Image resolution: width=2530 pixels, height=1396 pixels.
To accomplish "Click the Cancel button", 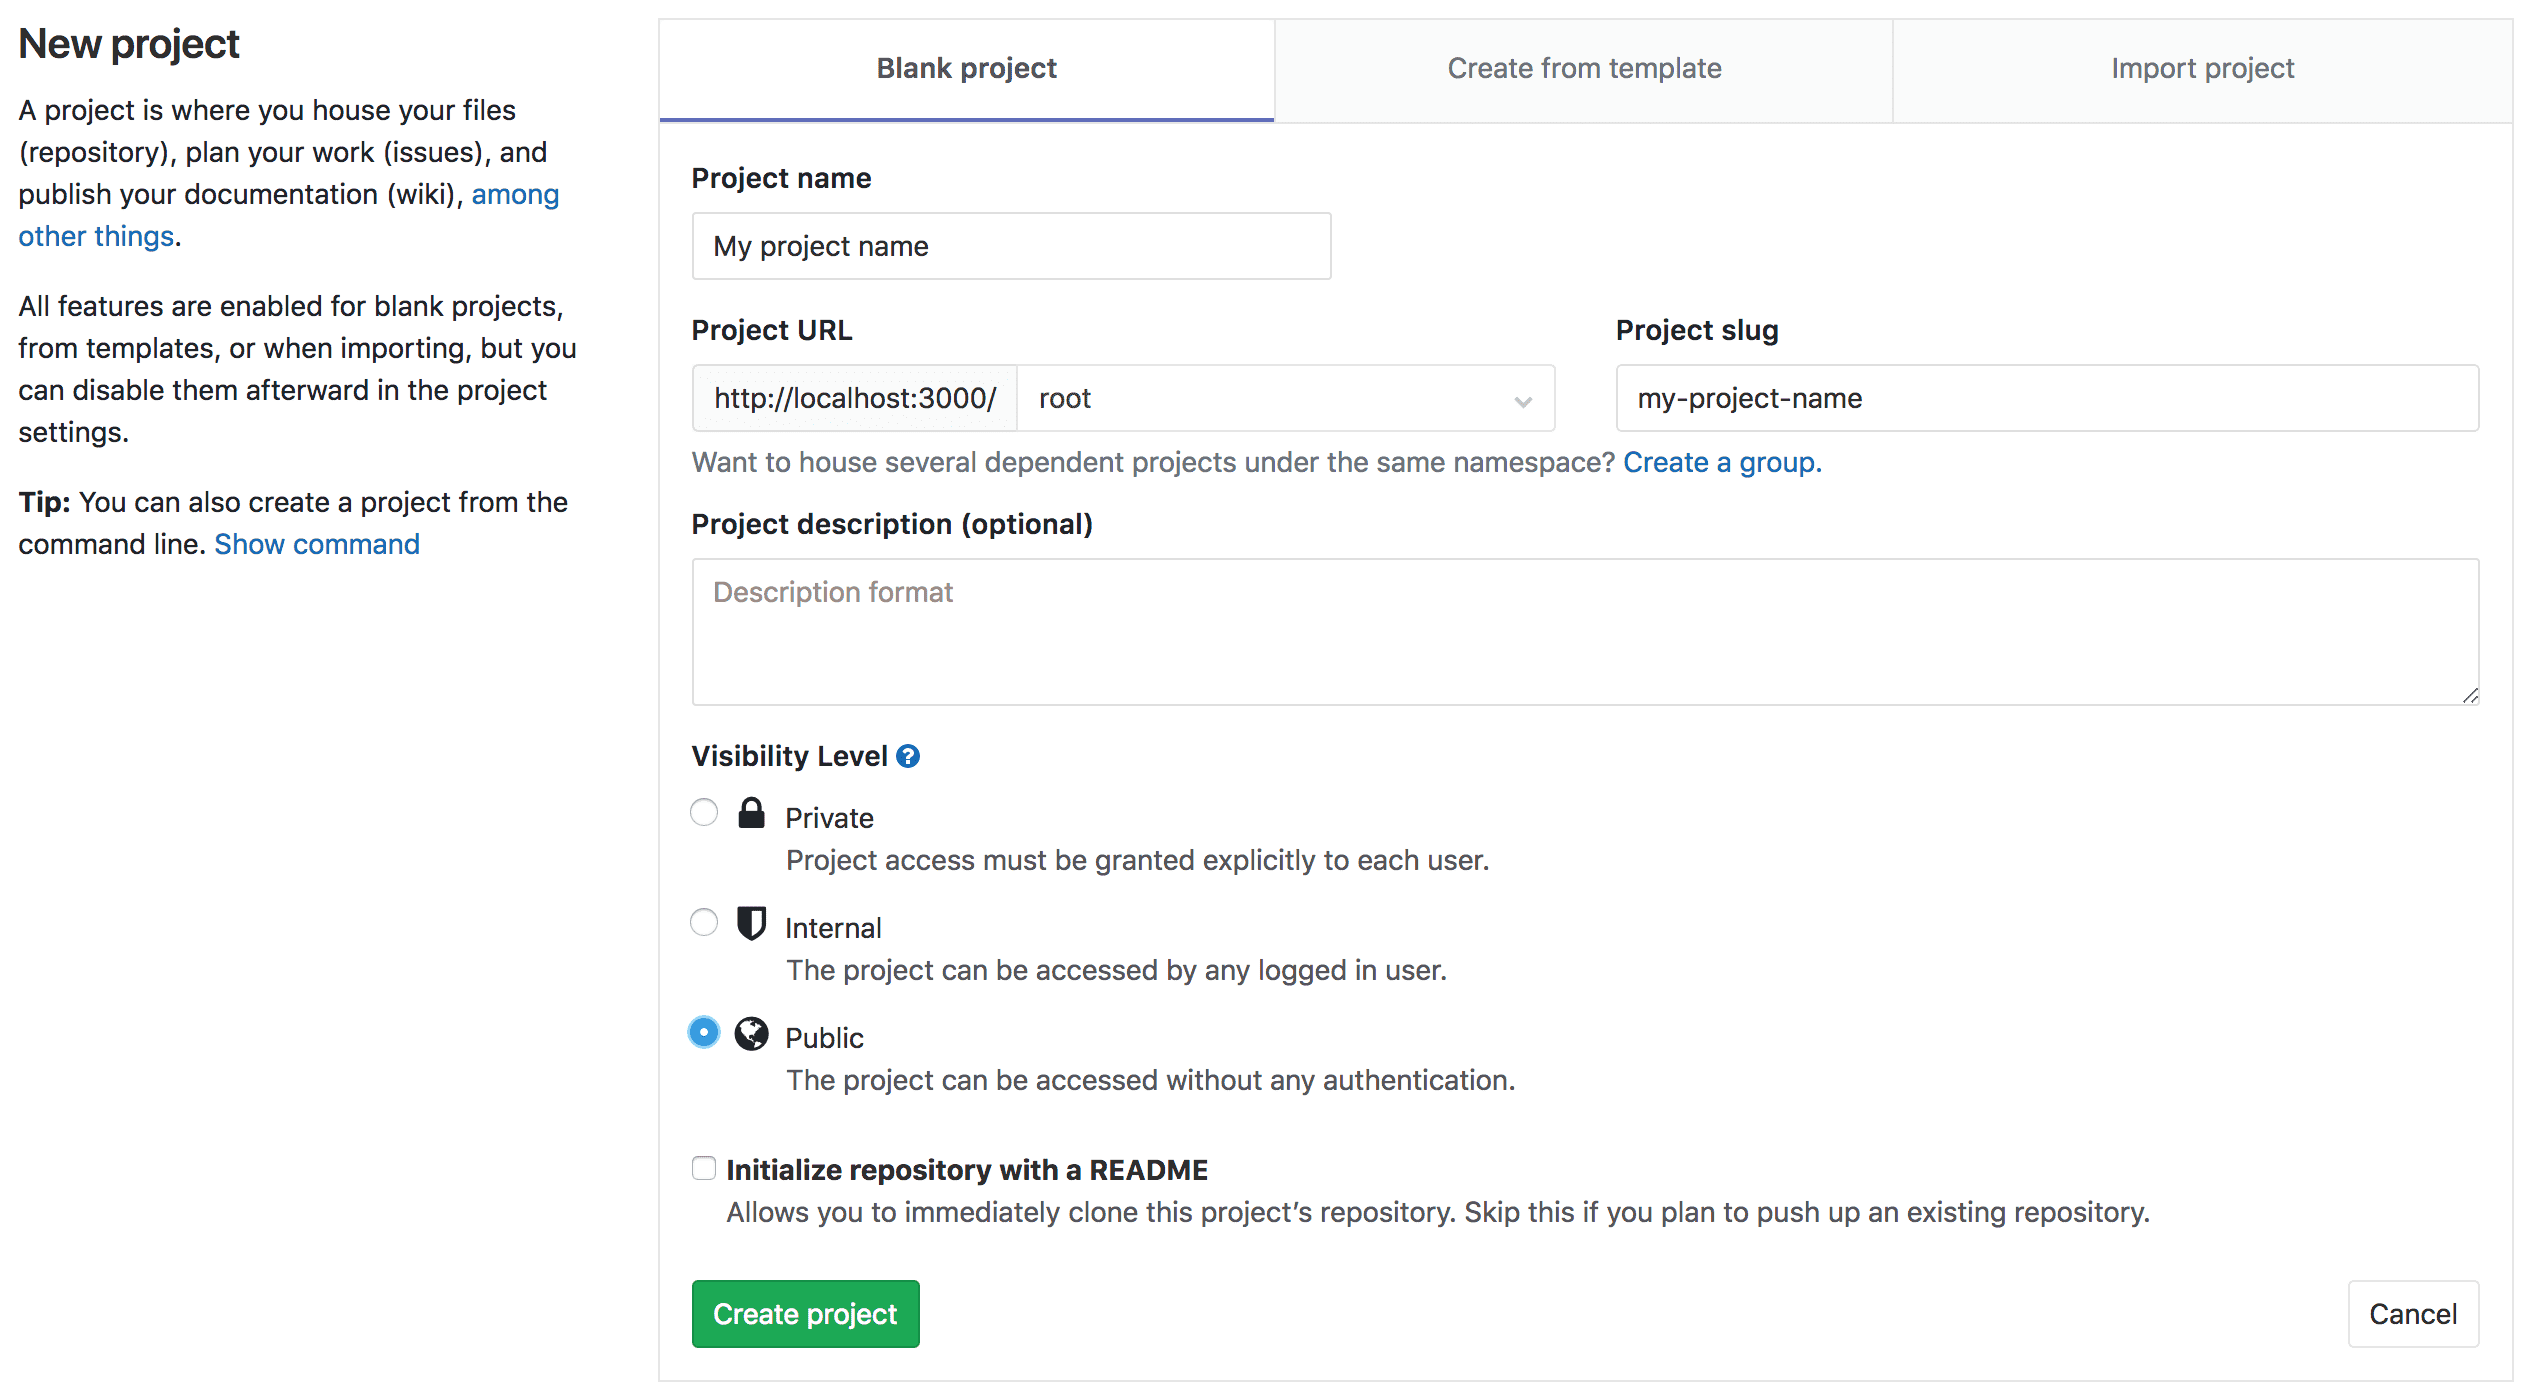I will click(x=2413, y=1314).
